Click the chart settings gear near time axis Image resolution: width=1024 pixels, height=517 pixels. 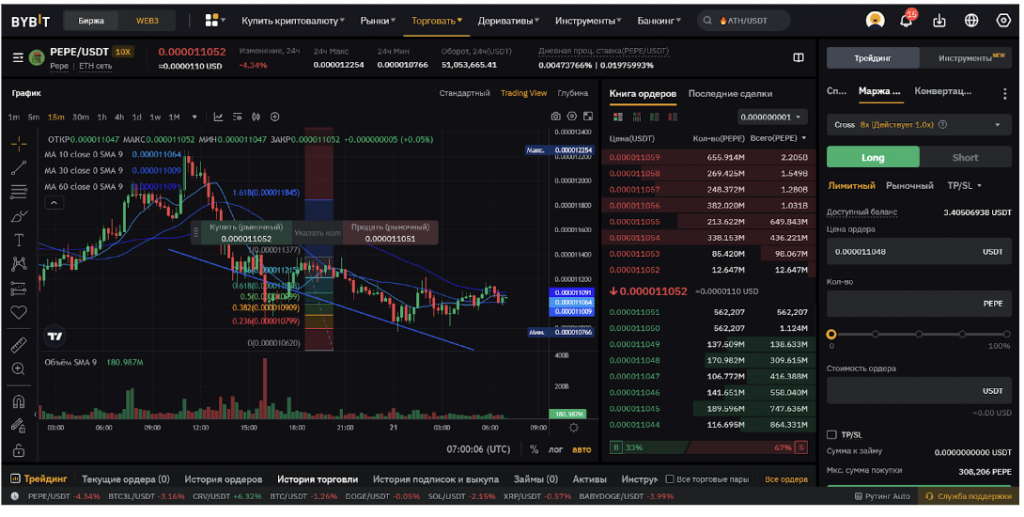coord(573,428)
